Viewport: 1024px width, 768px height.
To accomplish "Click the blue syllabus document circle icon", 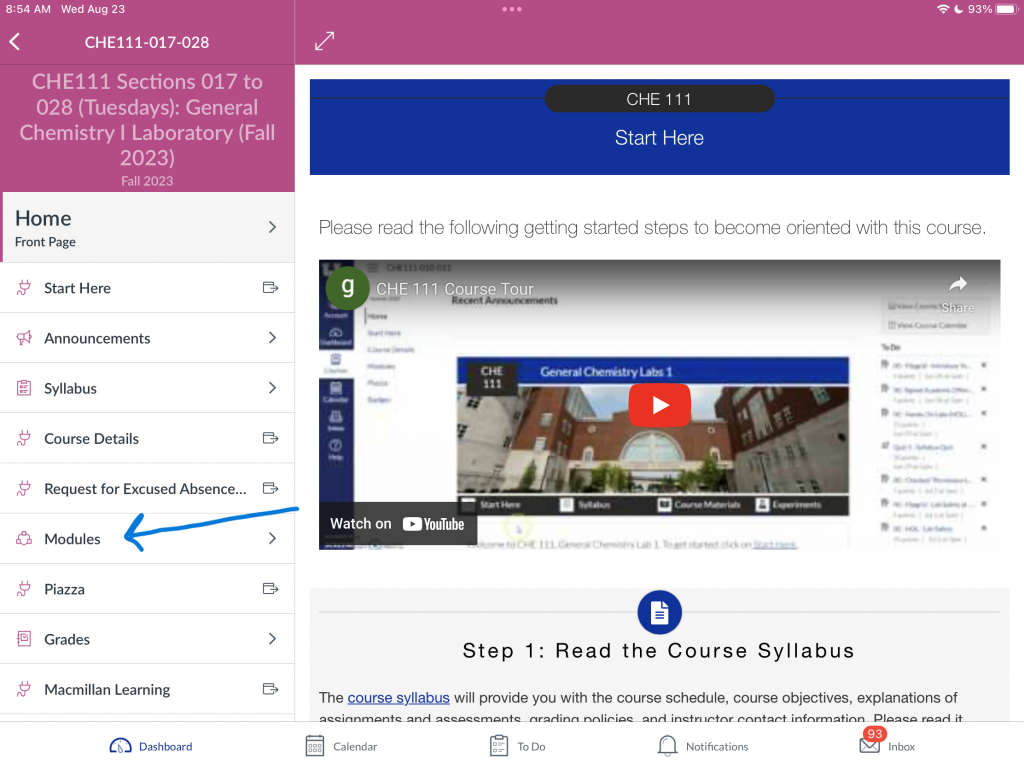I will tap(659, 613).
